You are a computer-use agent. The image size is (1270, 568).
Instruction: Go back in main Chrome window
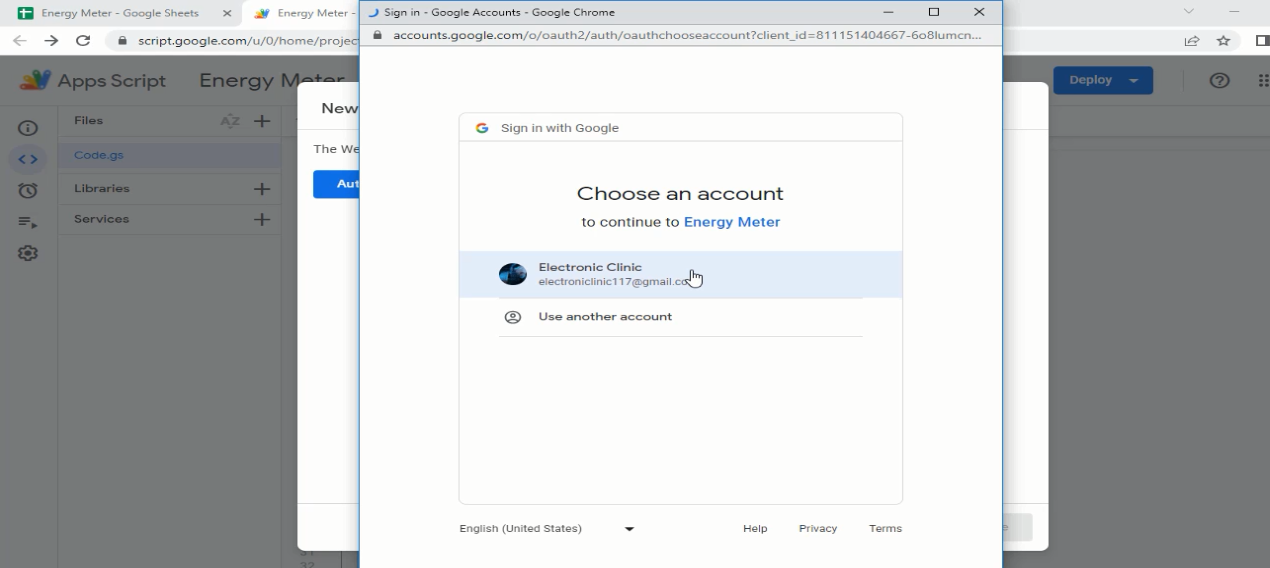pyautogui.click(x=20, y=41)
